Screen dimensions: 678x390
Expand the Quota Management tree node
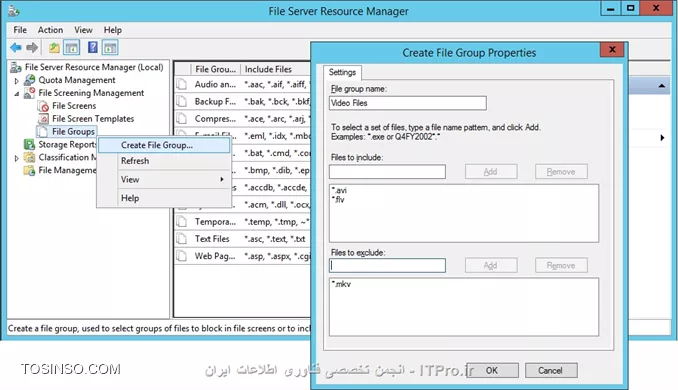16,80
